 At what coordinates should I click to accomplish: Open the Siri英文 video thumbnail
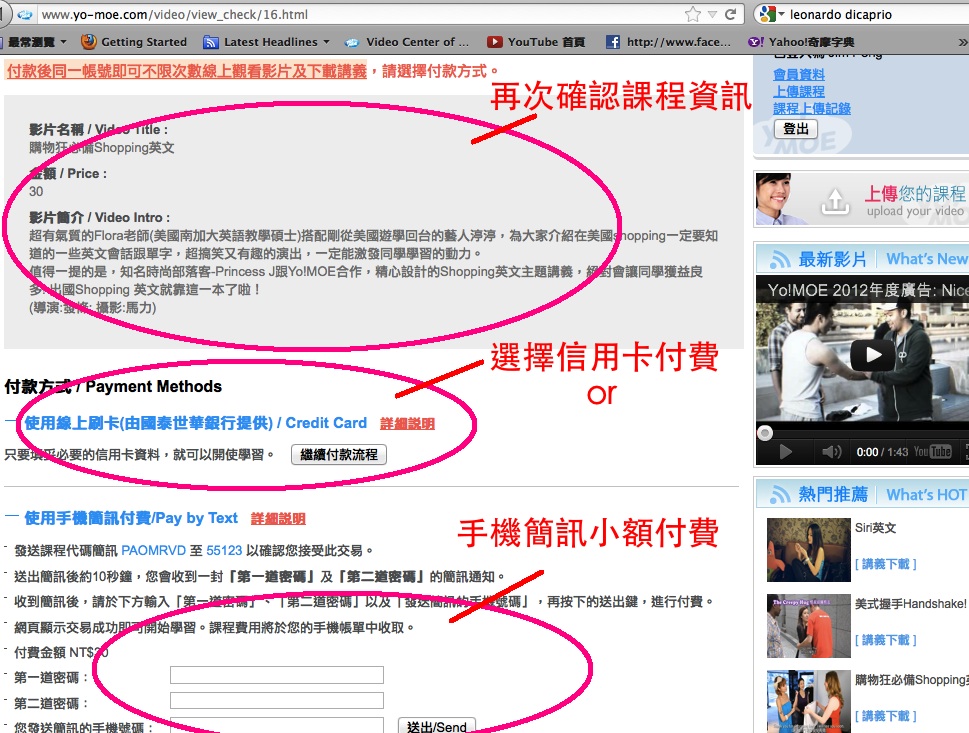(x=808, y=550)
